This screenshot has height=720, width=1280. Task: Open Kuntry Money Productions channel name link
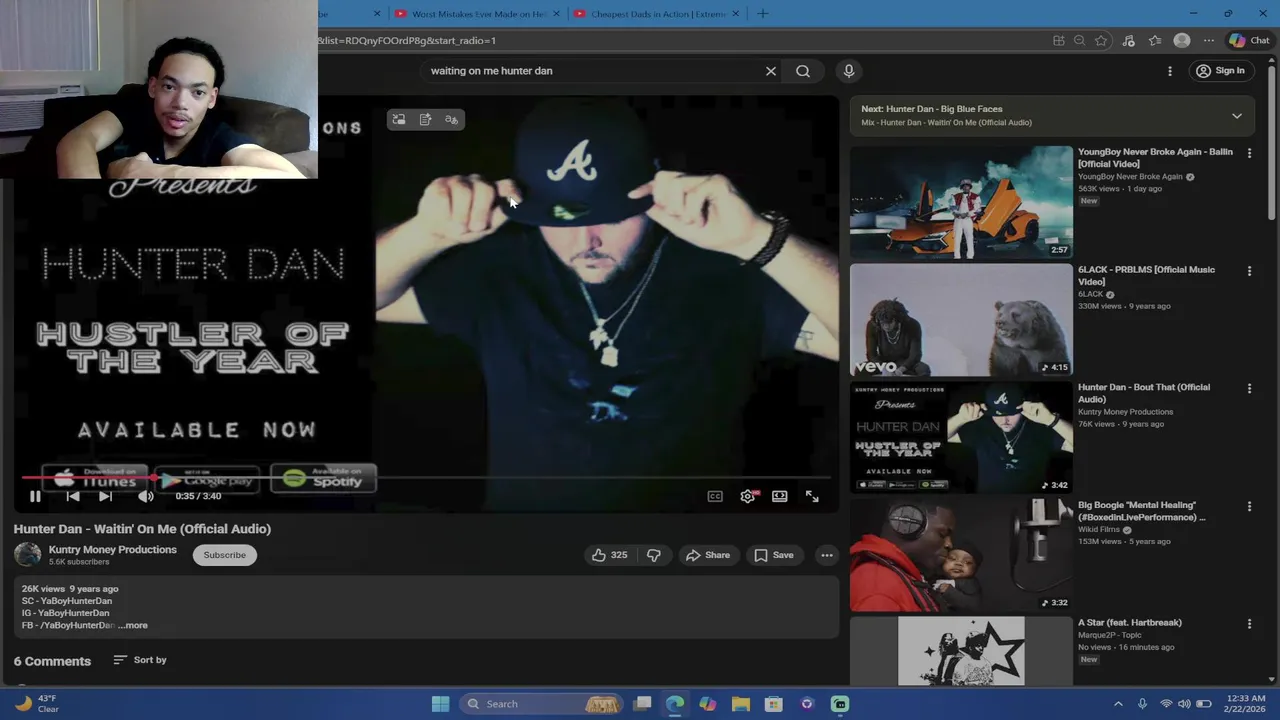click(112, 549)
